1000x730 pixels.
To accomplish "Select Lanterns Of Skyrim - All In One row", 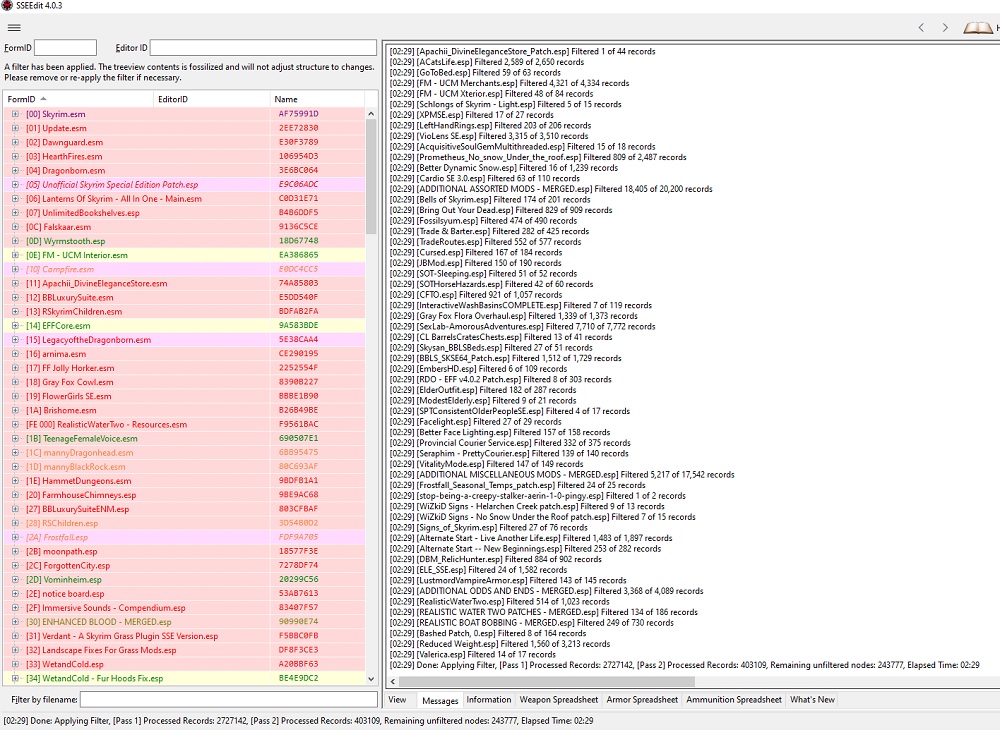I will [184, 198].
